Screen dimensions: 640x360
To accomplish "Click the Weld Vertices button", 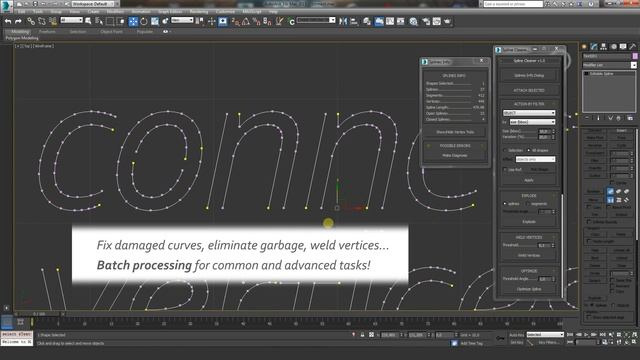I will click(x=529, y=256).
